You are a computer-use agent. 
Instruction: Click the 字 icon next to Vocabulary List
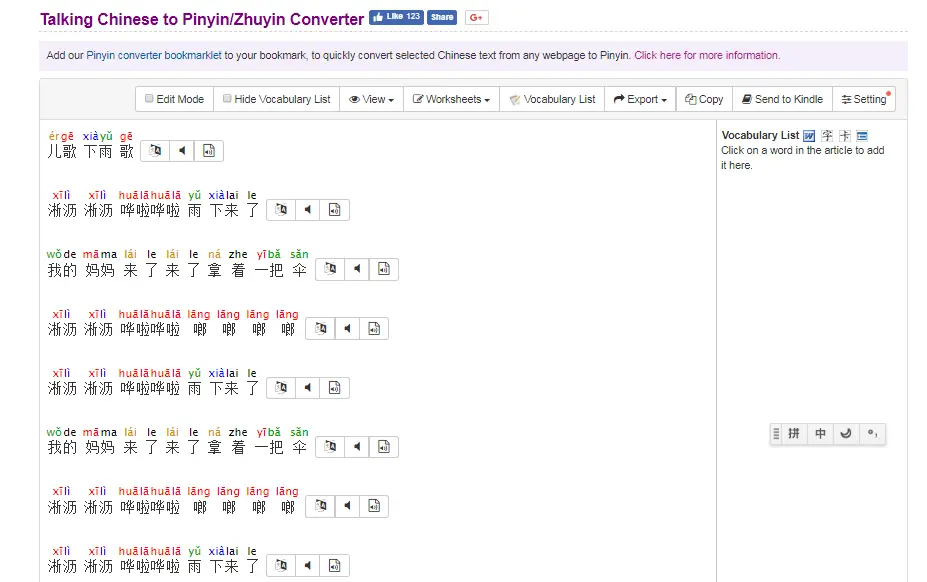(827, 136)
